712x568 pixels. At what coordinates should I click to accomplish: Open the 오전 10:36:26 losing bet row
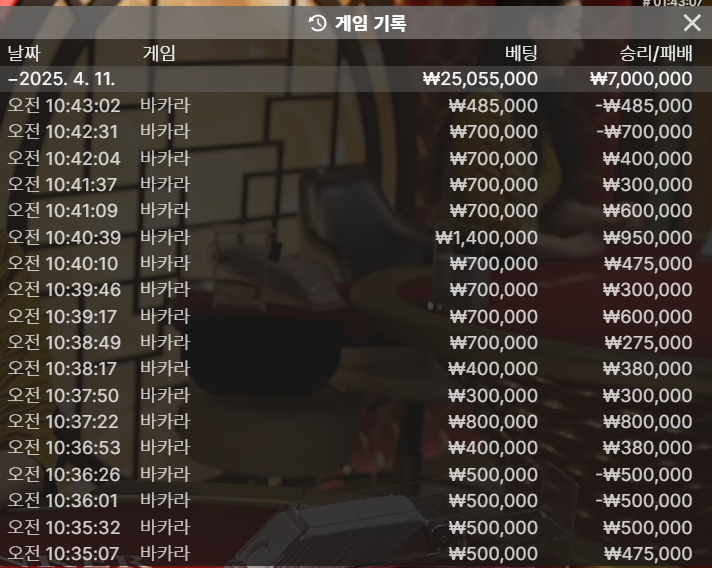coord(356,474)
